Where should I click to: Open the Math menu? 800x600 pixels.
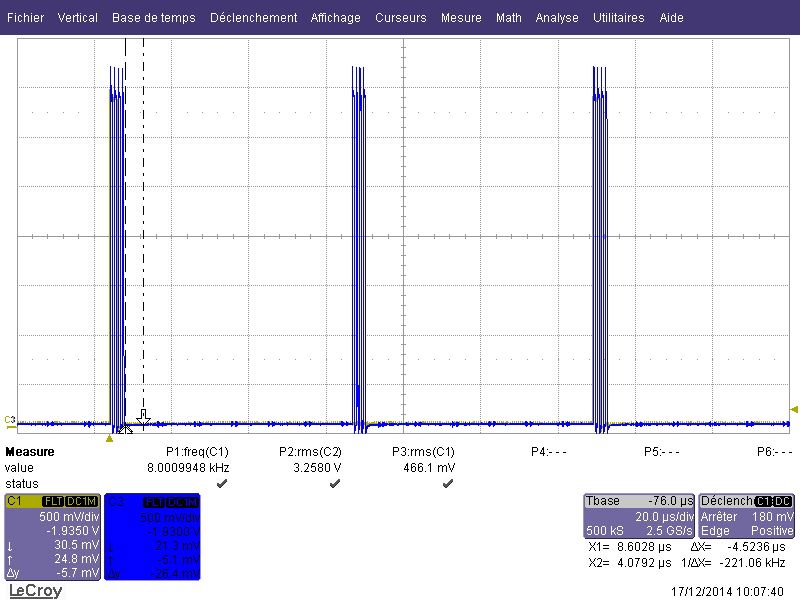509,18
